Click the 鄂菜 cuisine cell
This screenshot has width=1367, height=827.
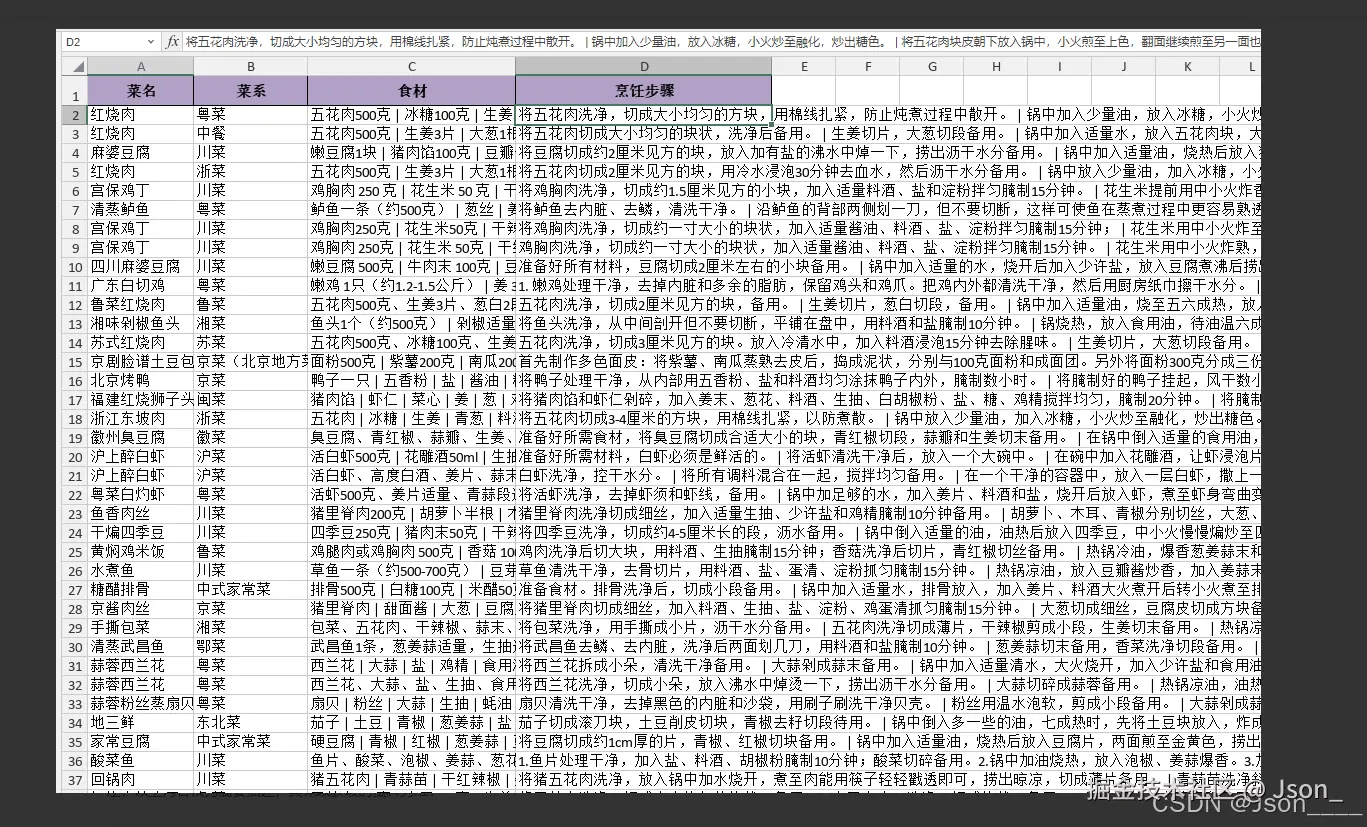tap(251, 646)
